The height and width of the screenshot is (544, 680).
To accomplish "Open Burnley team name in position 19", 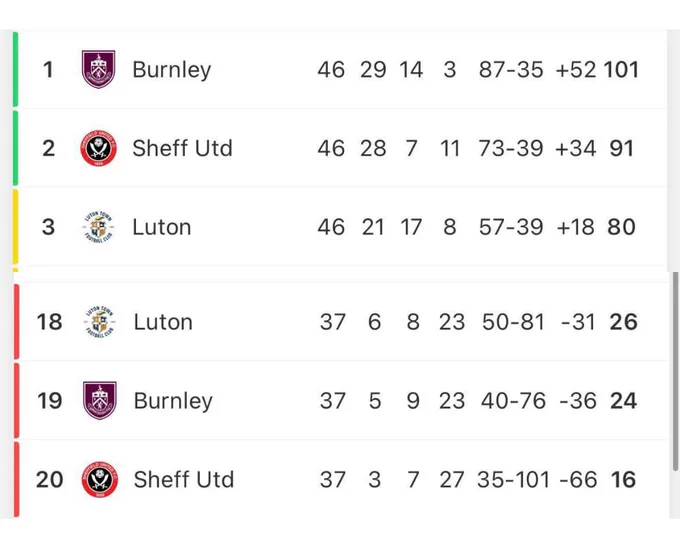I will pos(173,401).
